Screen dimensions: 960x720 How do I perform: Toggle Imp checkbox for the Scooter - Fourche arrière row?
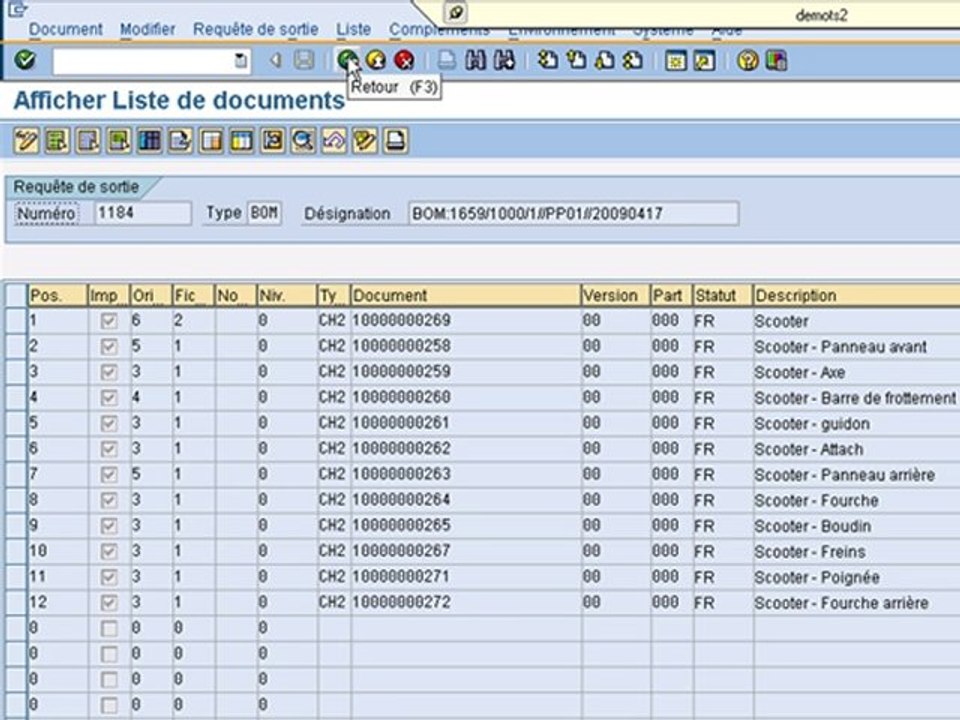(109, 602)
